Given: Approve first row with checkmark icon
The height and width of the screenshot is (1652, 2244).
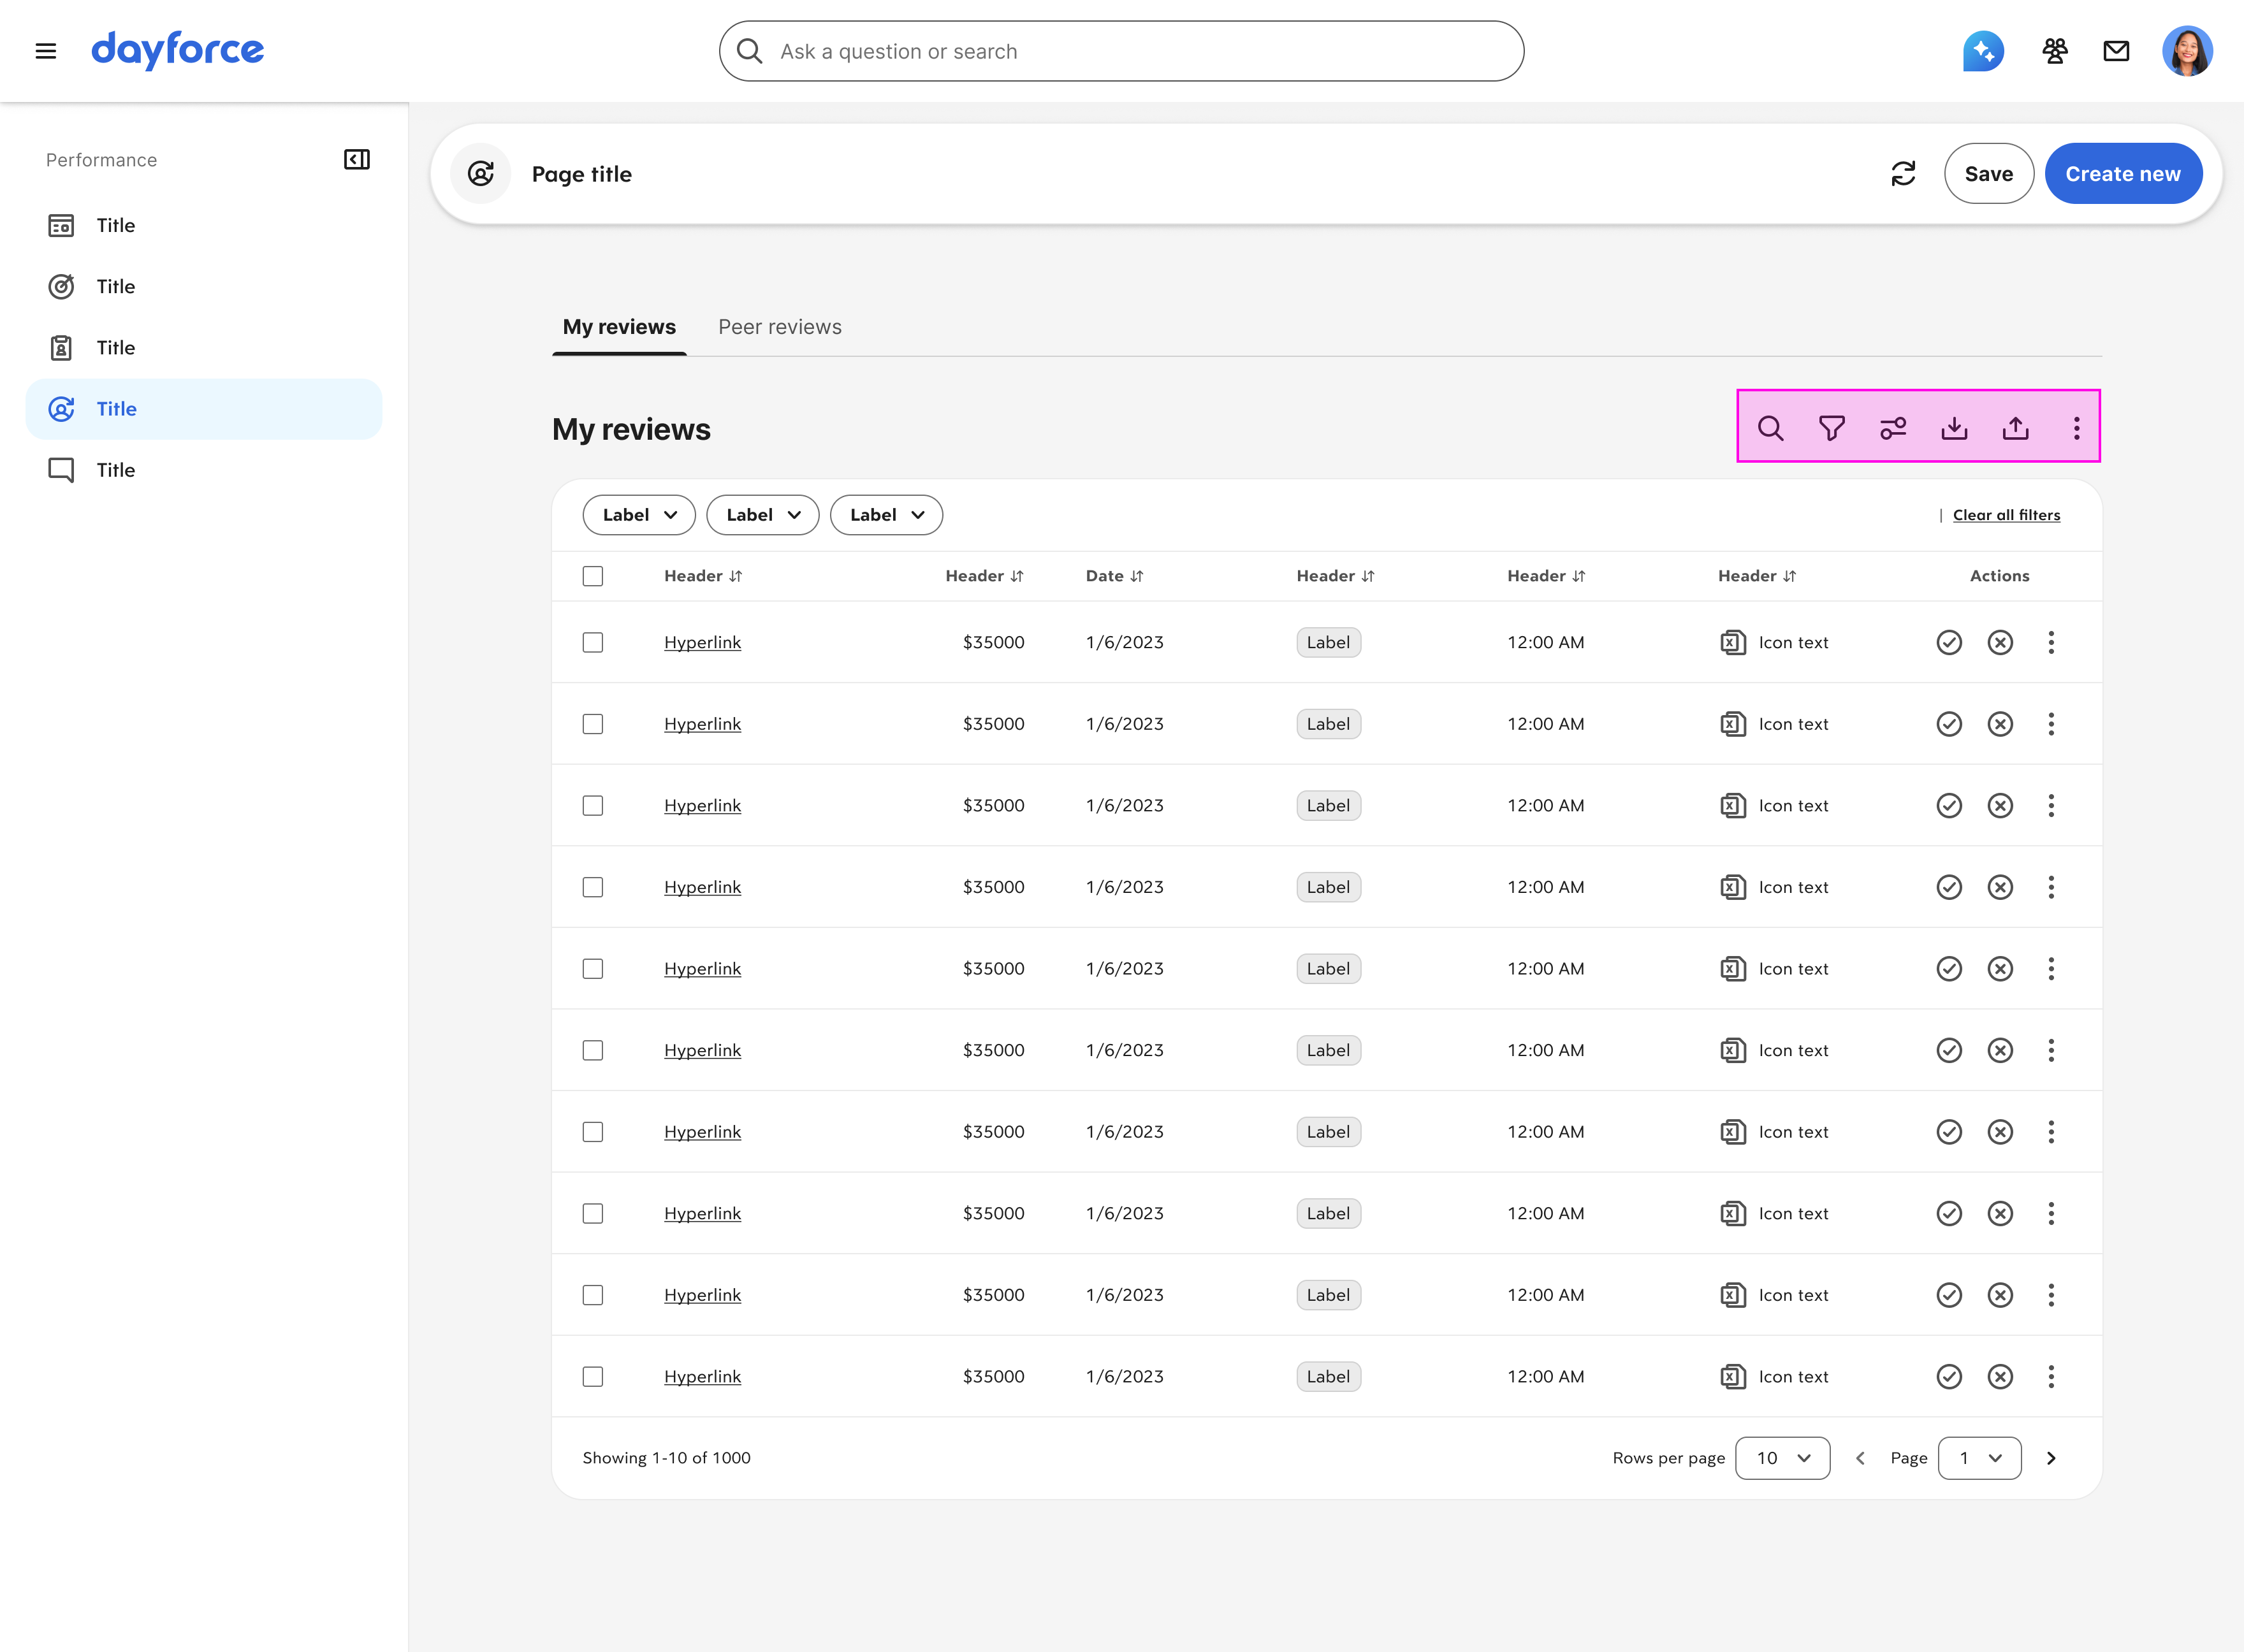Looking at the screenshot, I should click(x=1949, y=643).
